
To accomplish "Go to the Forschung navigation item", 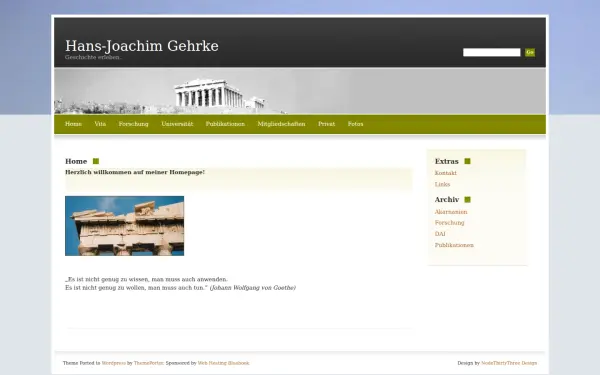I will click(134, 124).
